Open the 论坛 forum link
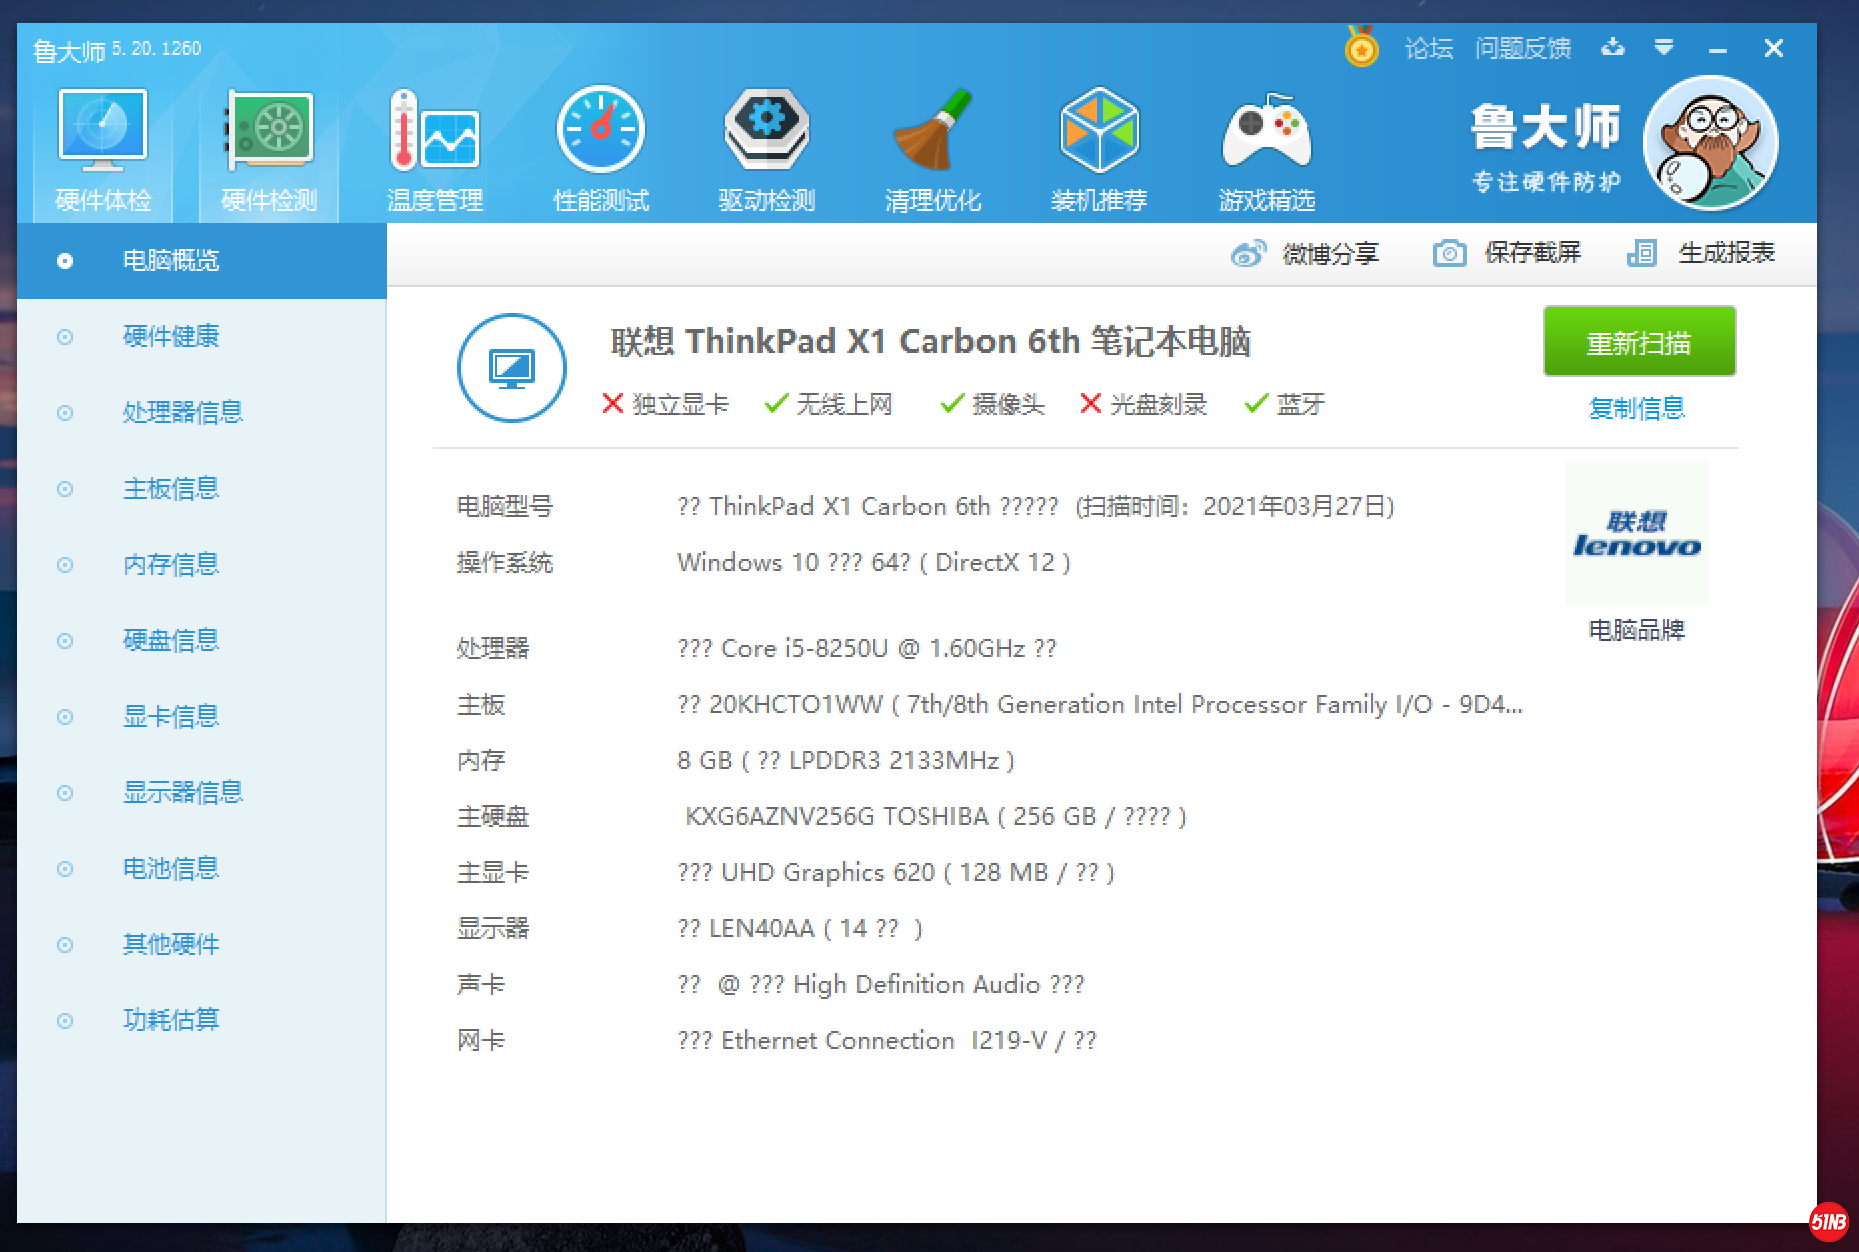 click(x=1428, y=48)
